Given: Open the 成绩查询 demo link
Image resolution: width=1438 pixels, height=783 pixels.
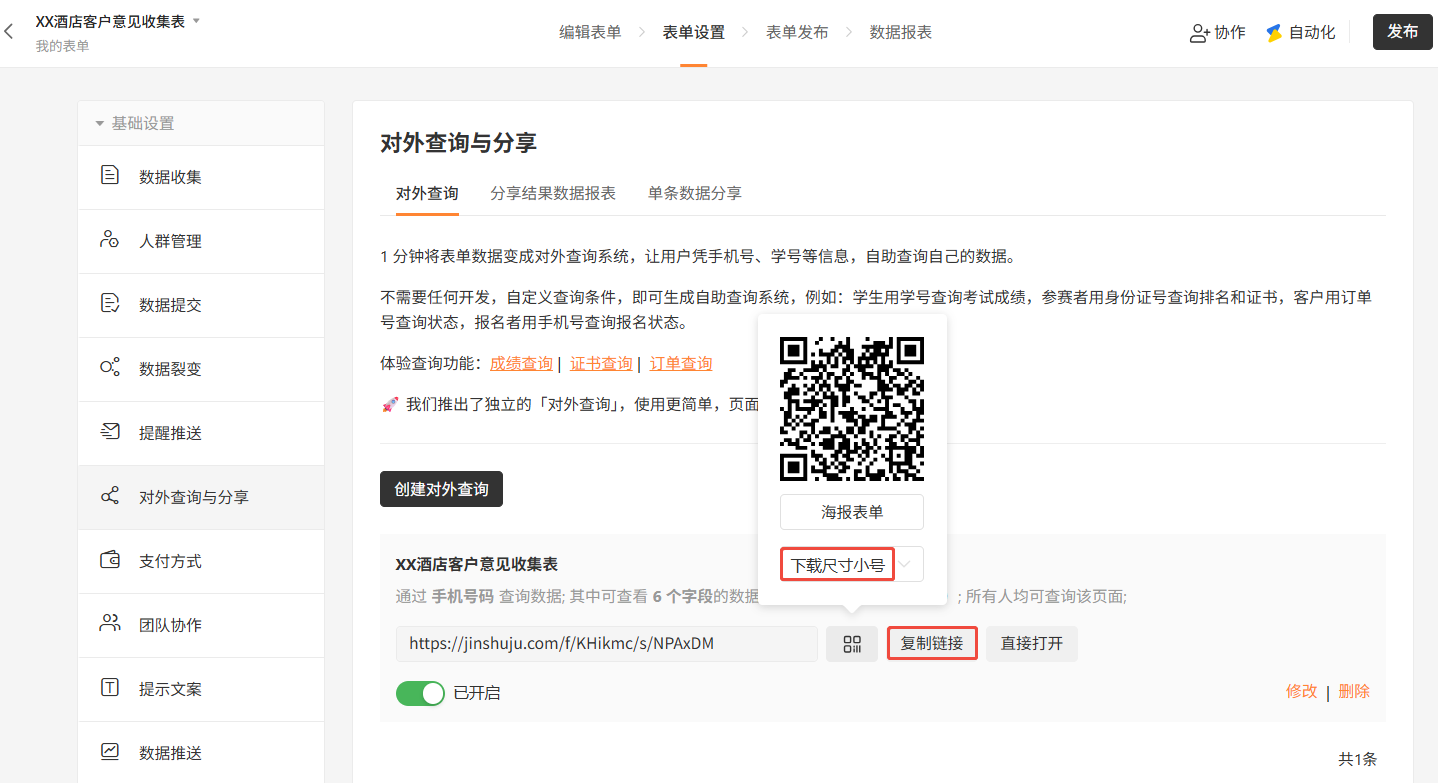Looking at the screenshot, I should [521, 363].
